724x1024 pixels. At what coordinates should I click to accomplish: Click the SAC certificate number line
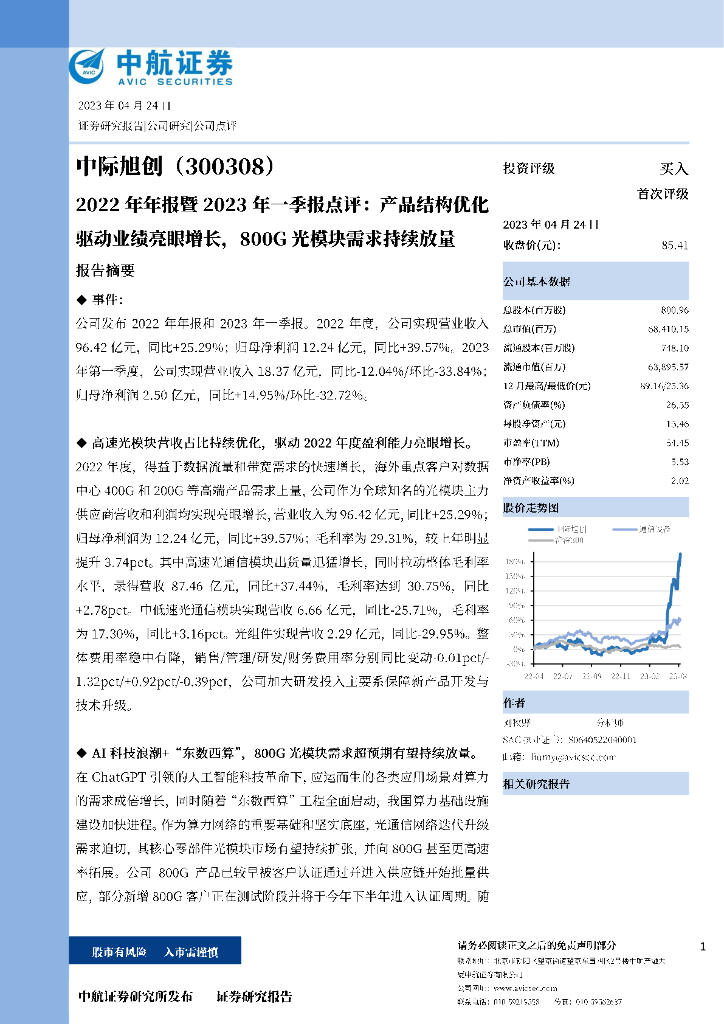[x=569, y=740]
